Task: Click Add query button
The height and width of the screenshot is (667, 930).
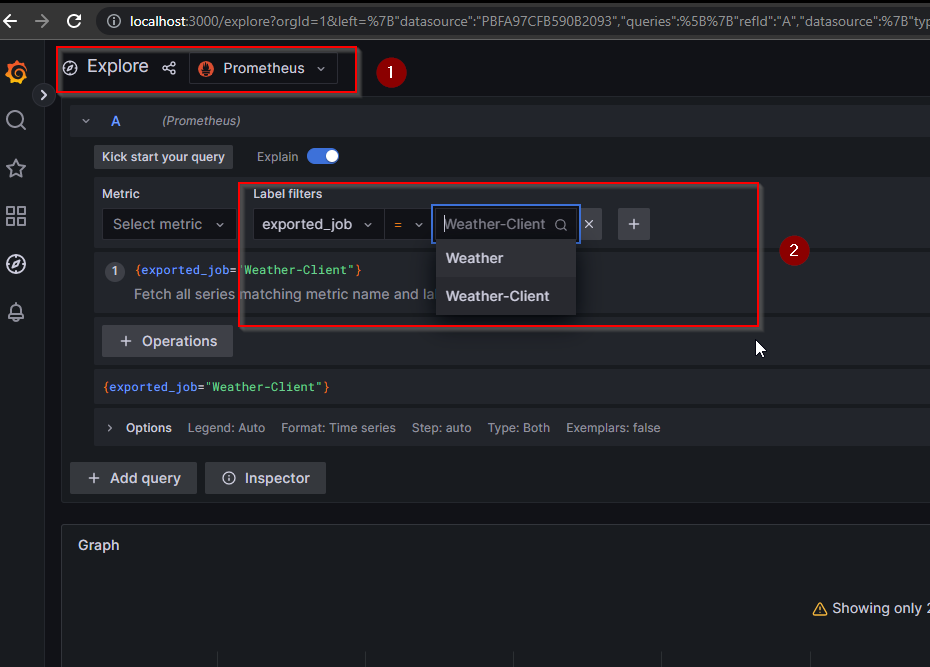Action: pos(133,478)
